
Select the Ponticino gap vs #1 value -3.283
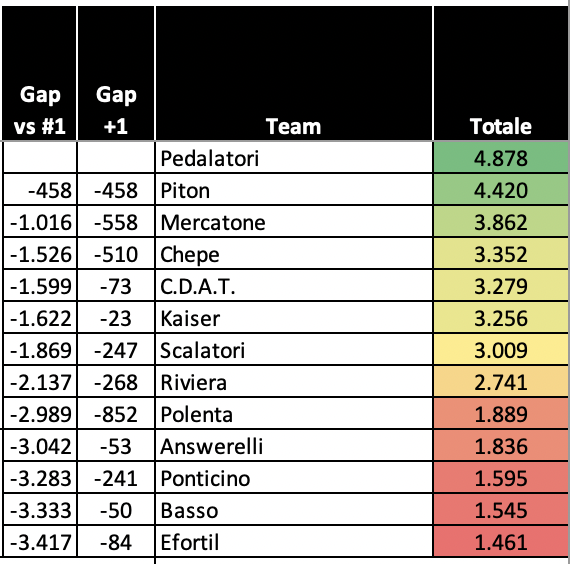coord(40,478)
